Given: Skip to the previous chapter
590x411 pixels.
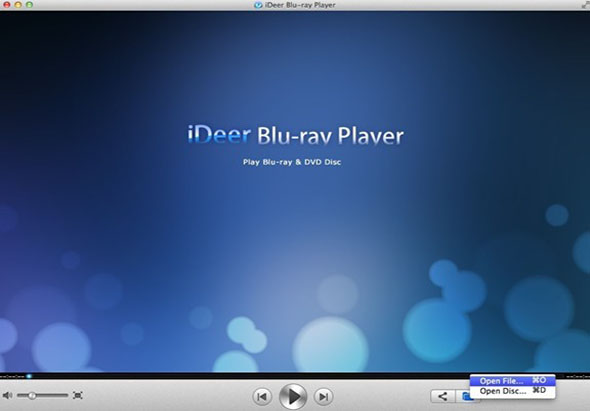Looking at the screenshot, I should point(262,396).
